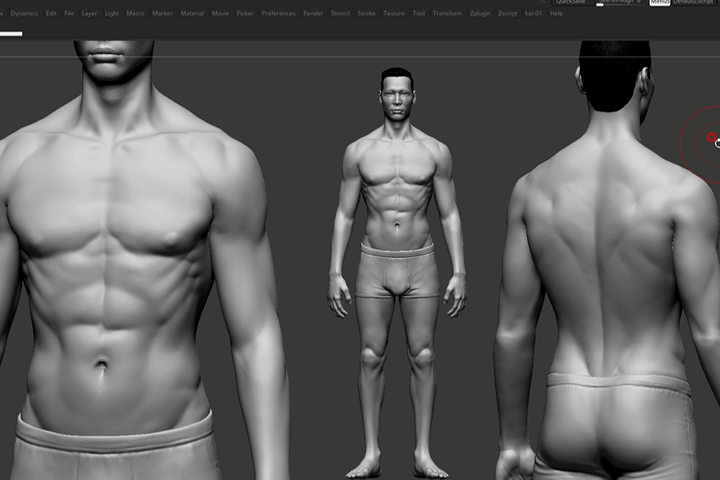Open the Texture menu
720x480 pixels.
point(394,13)
